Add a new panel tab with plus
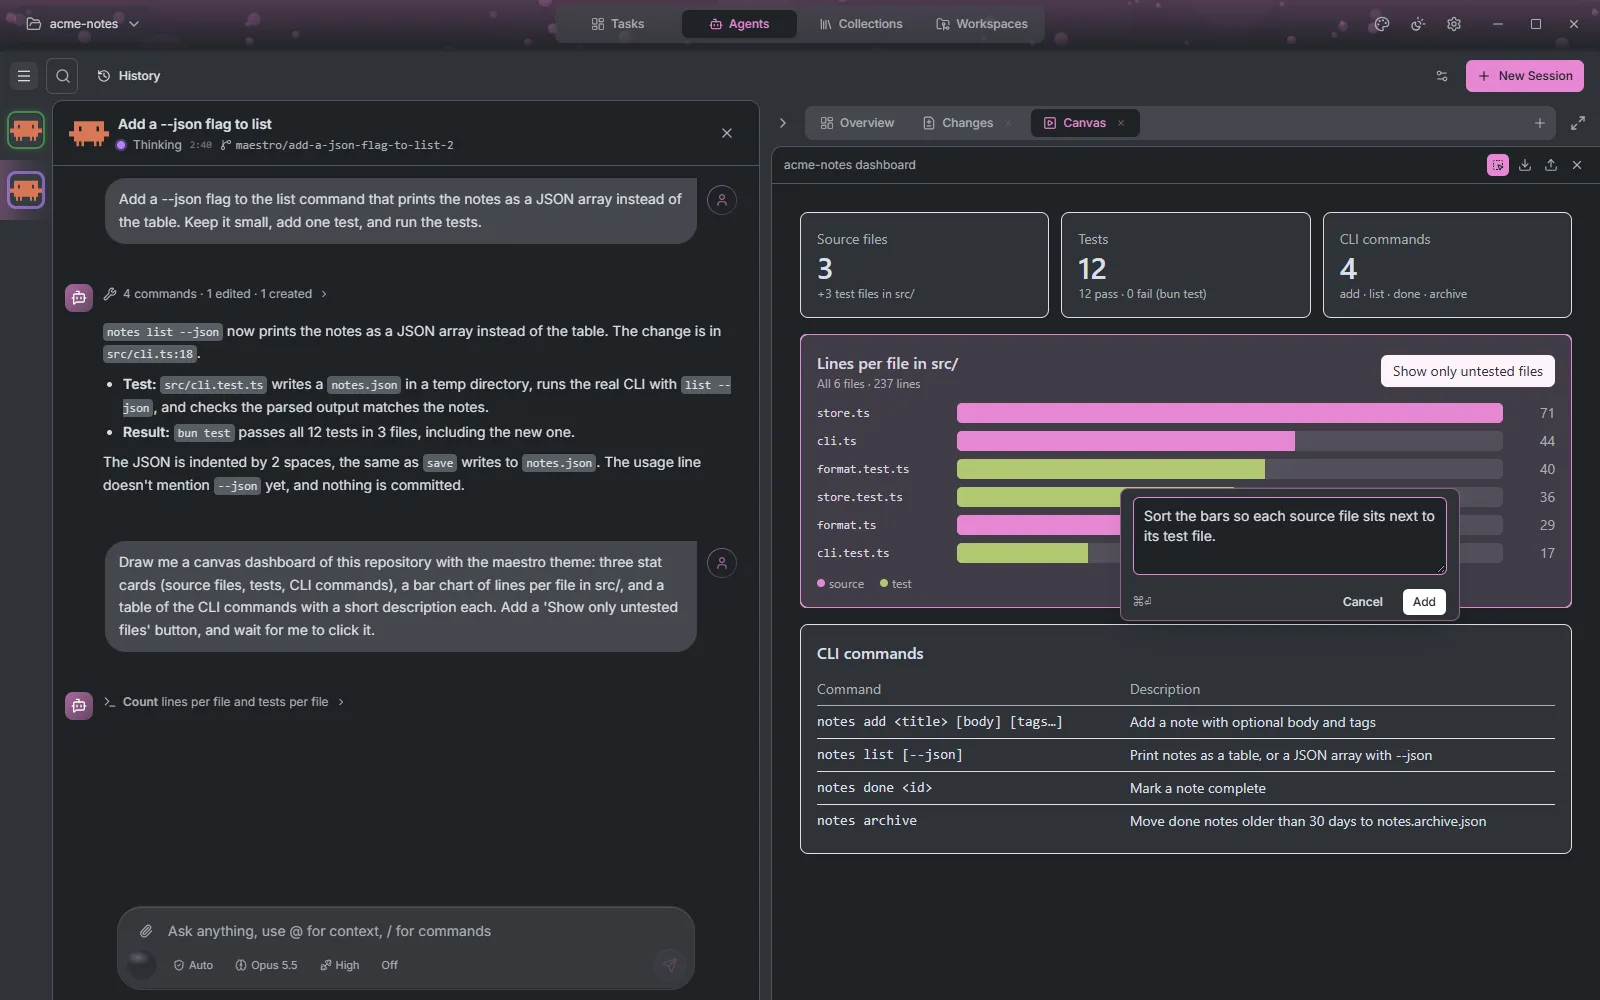Image resolution: width=1600 pixels, height=1000 pixels. point(1540,123)
